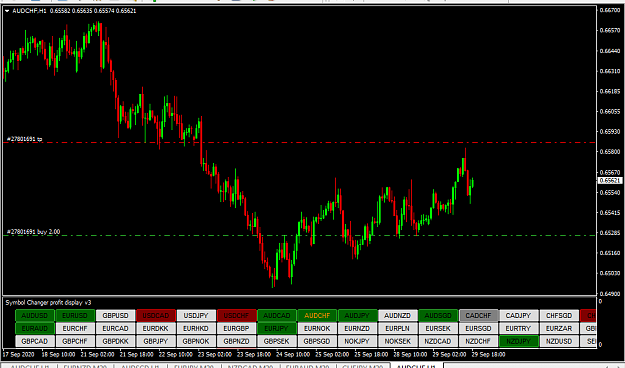Change symbol to EURCHF
This screenshot has height=368, width=625.
75,329
